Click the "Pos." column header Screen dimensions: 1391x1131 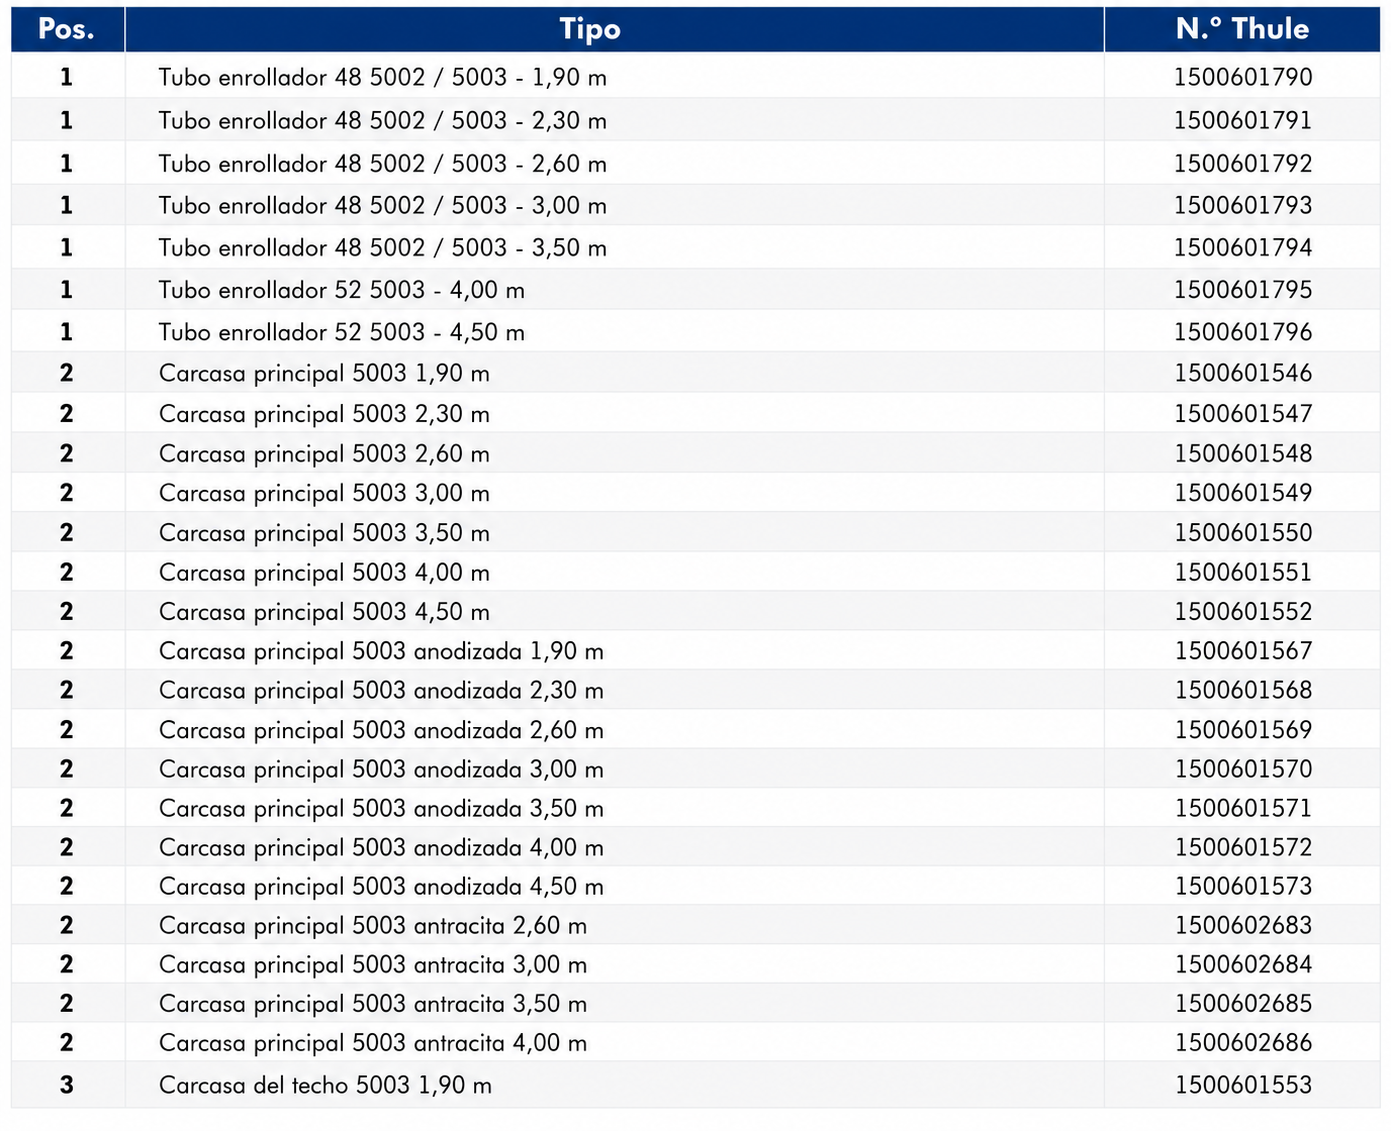click(x=67, y=29)
